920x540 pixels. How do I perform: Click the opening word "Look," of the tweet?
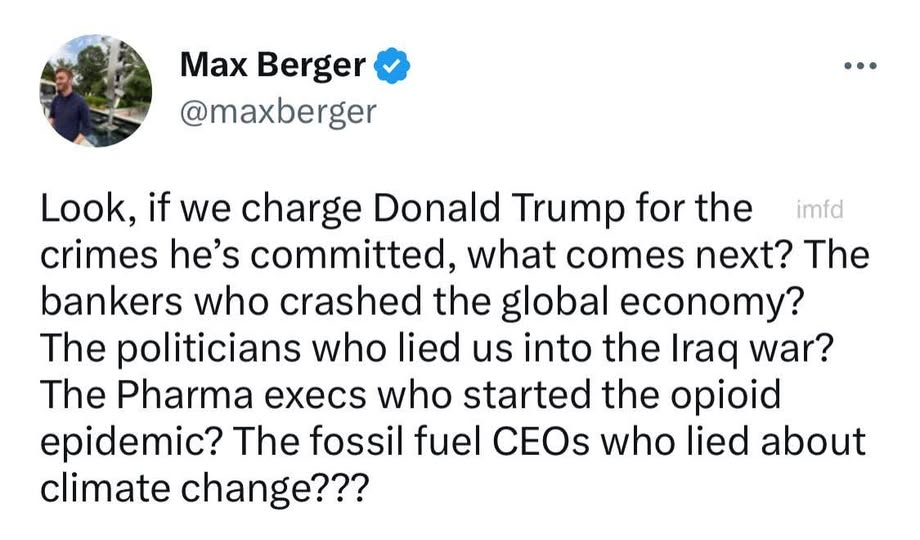tap(85, 210)
